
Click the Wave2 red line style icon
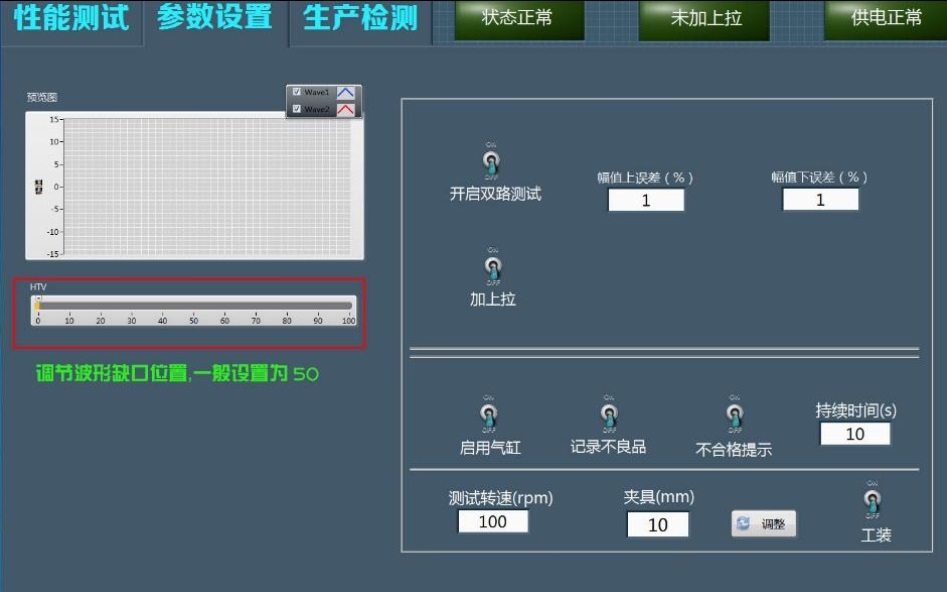pos(345,109)
